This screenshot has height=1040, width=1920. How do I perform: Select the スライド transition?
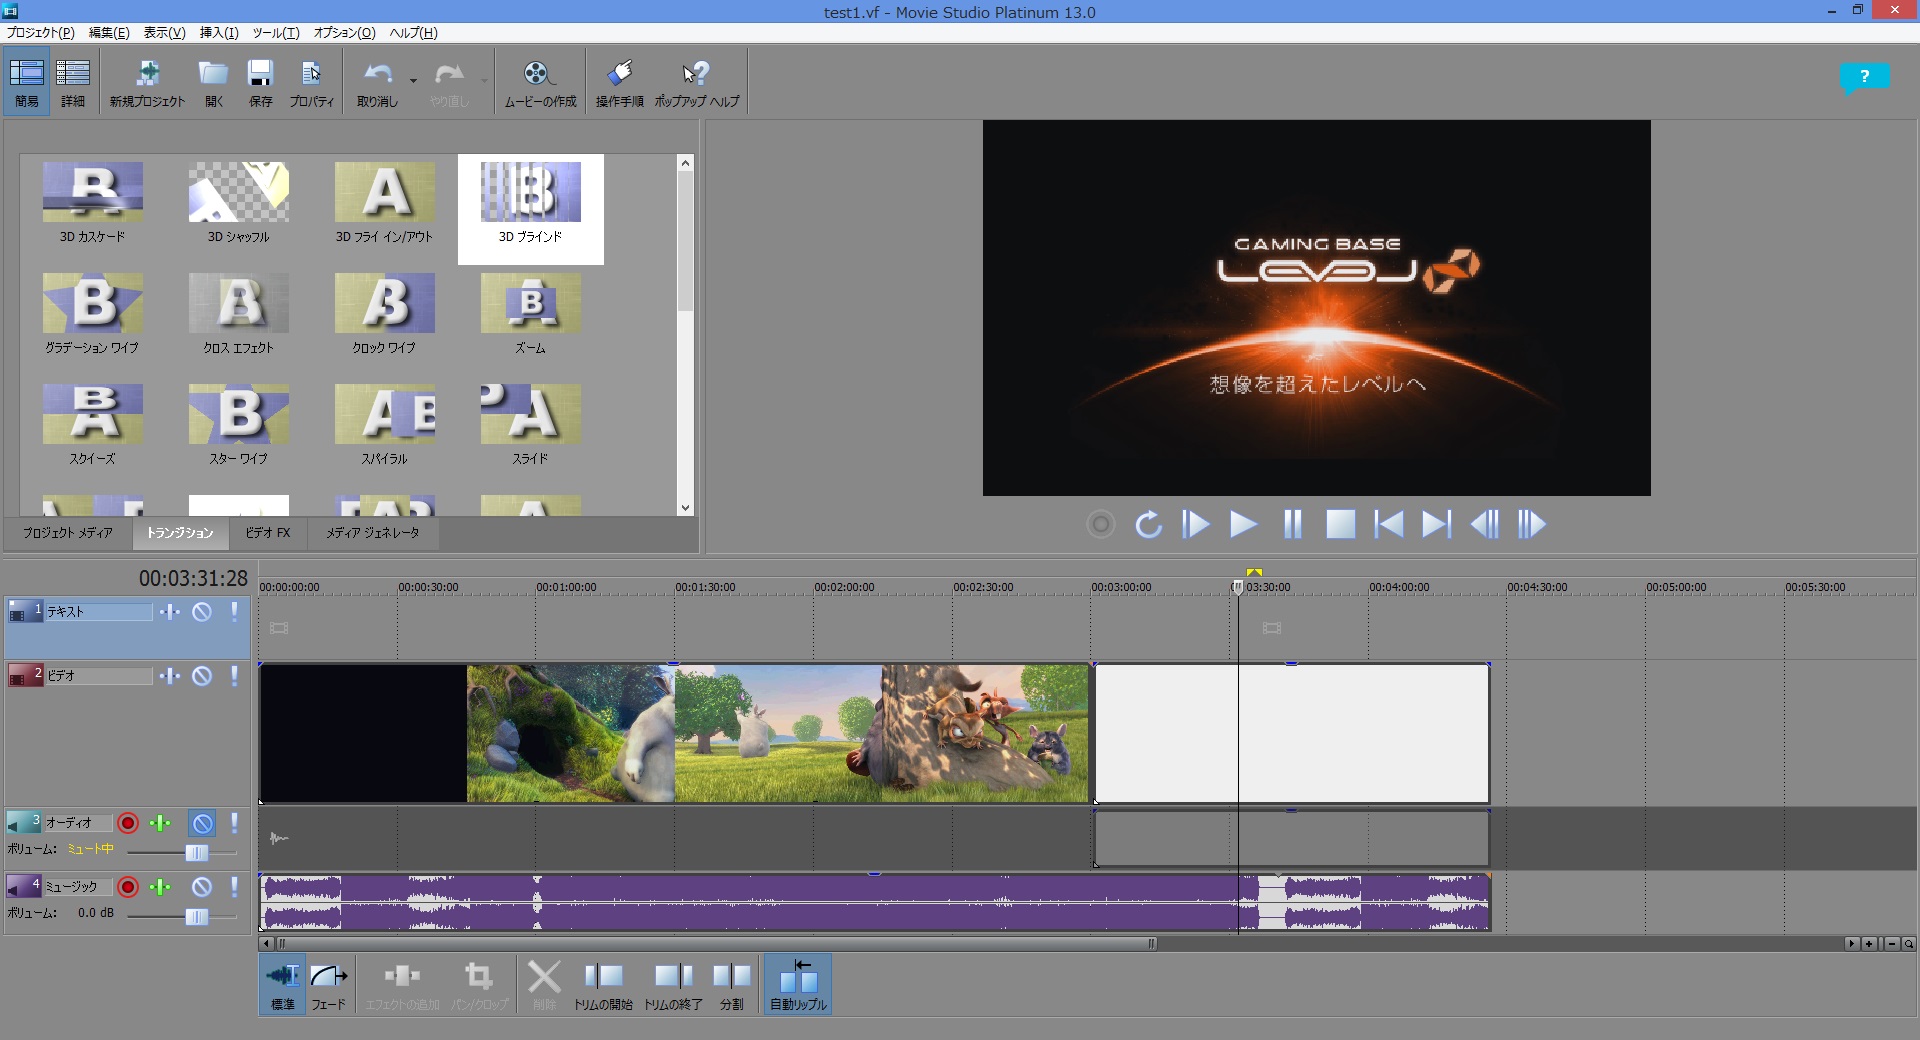point(530,425)
